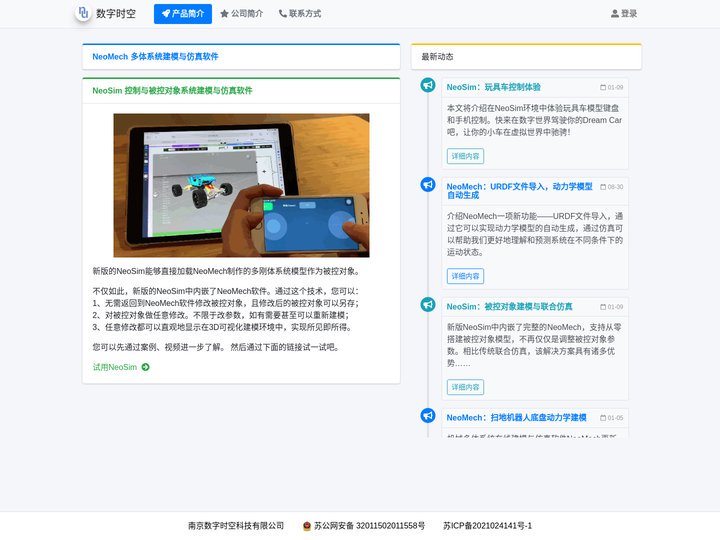Click the calendar icon by date 01-09 in 玩具车控制体验
This screenshot has width=720, height=540.
pos(603,87)
